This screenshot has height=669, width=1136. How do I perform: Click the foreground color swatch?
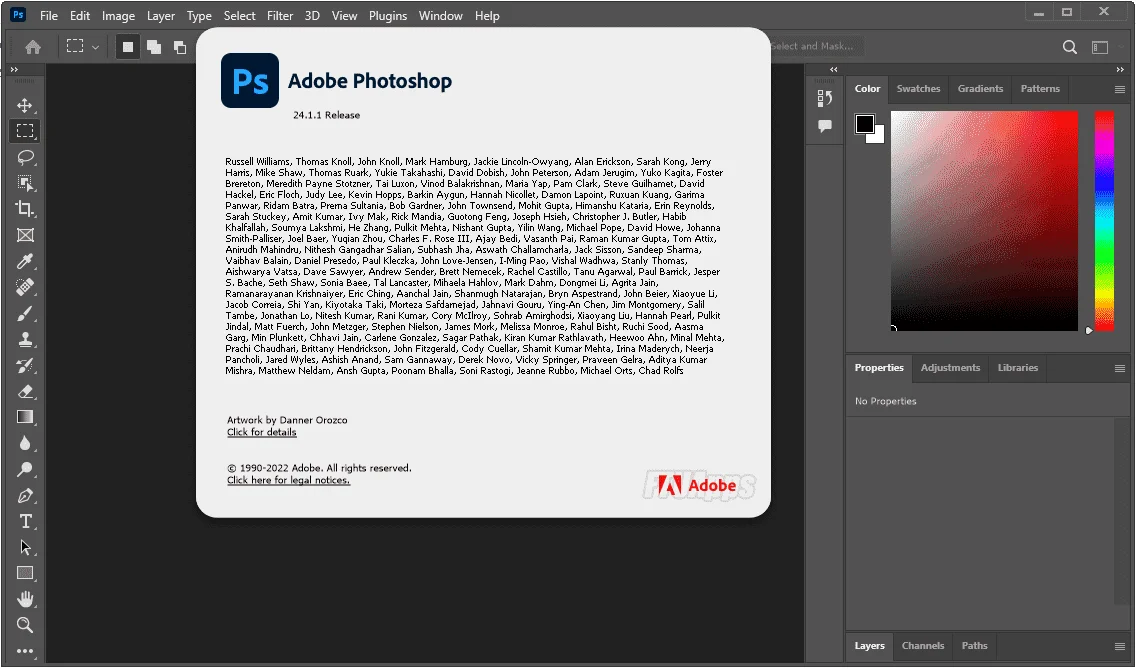(x=864, y=124)
